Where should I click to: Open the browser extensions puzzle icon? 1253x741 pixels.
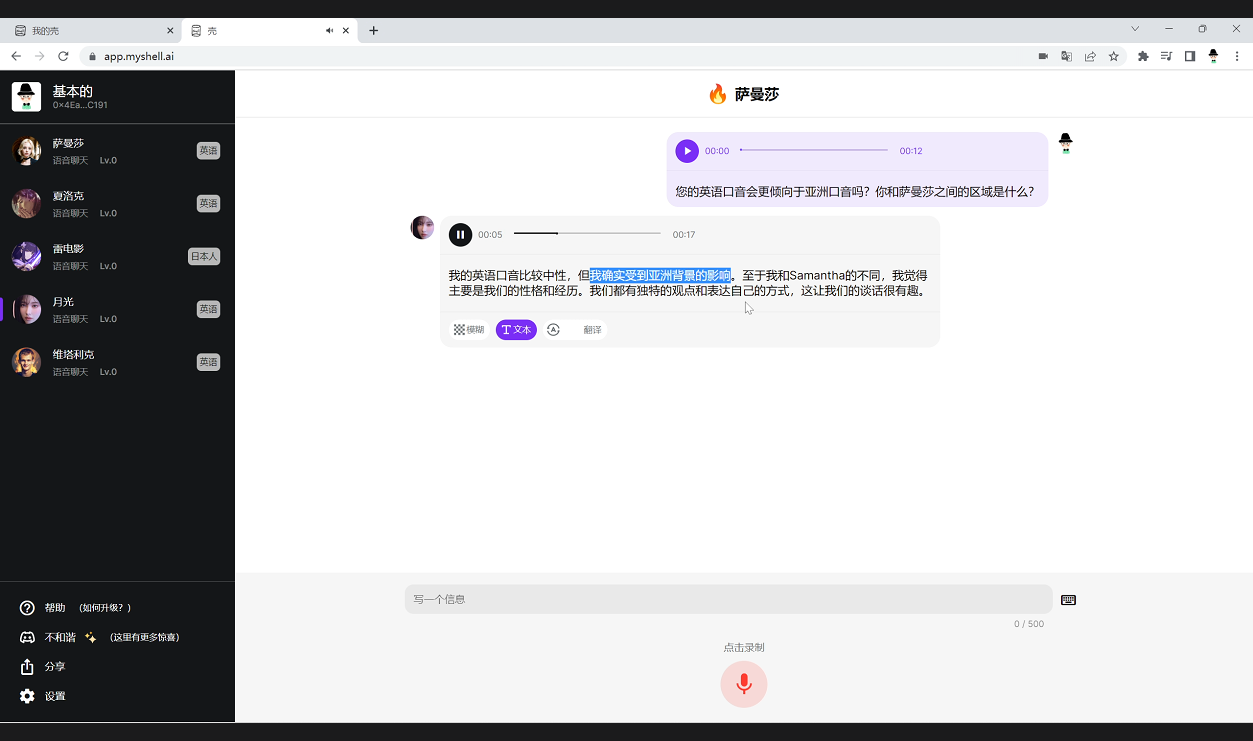pyautogui.click(x=1143, y=56)
